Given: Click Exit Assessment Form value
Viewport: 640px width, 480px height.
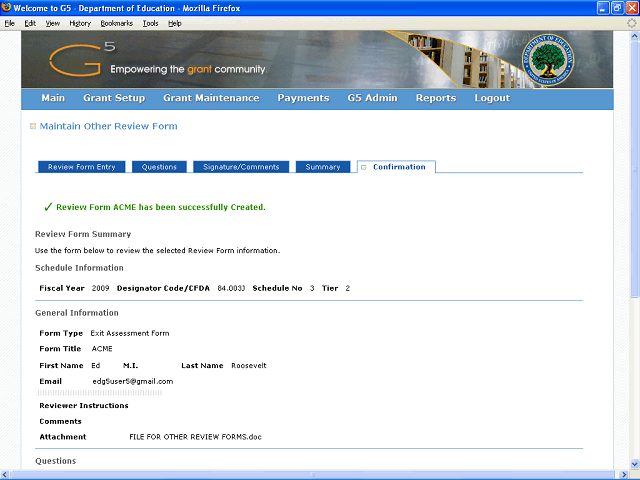Looking at the screenshot, I should point(130,333).
